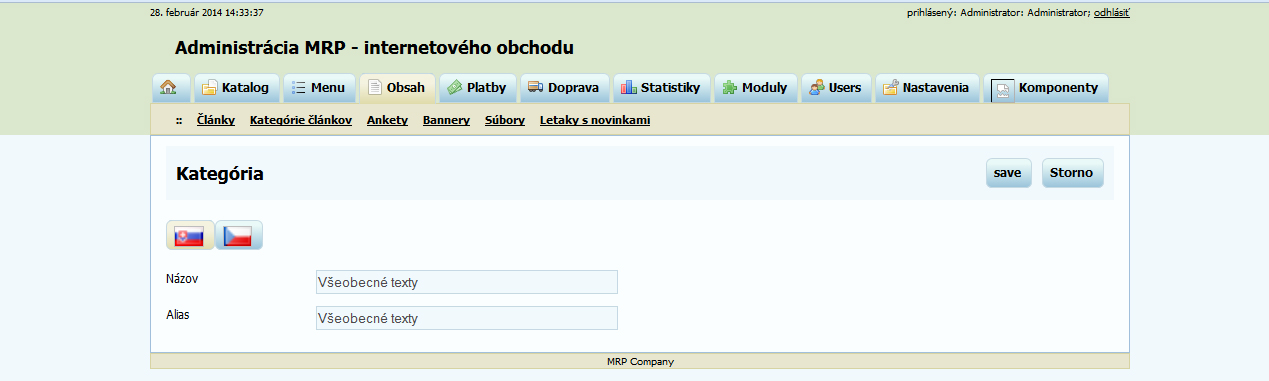
Task: Go to Články submenu link
Action: [x=216, y=120]
